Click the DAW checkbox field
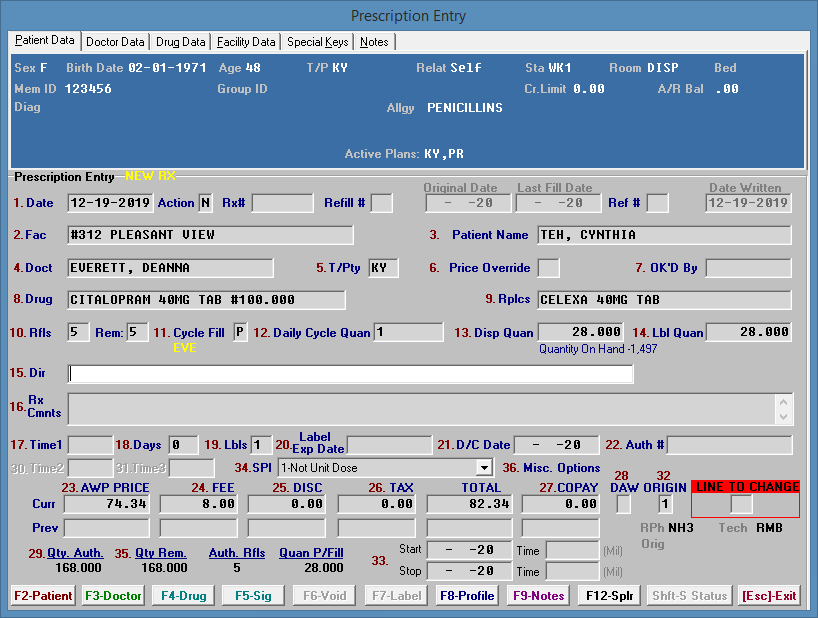The height and width of the screenshot is (618, 818). click(623, 504)
